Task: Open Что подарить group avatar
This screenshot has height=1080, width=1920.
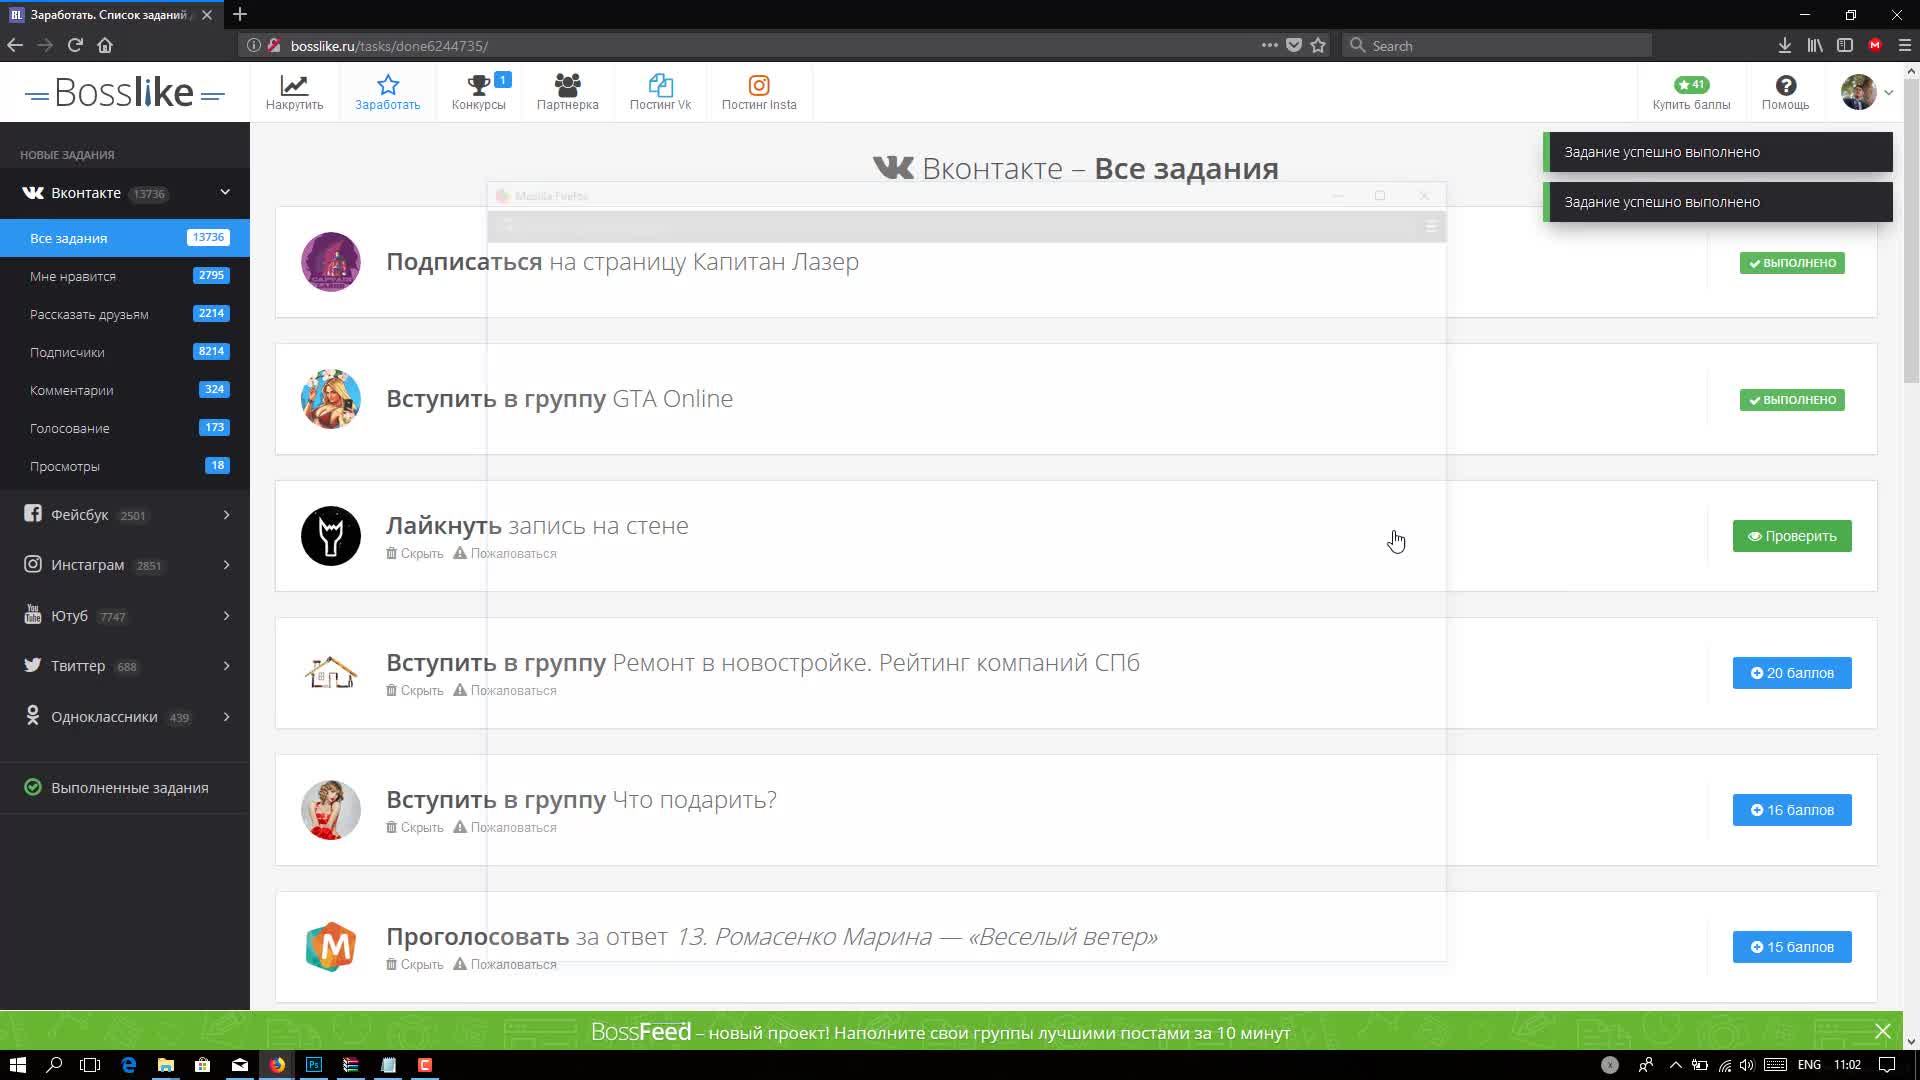Action: [x=331, y=810]
